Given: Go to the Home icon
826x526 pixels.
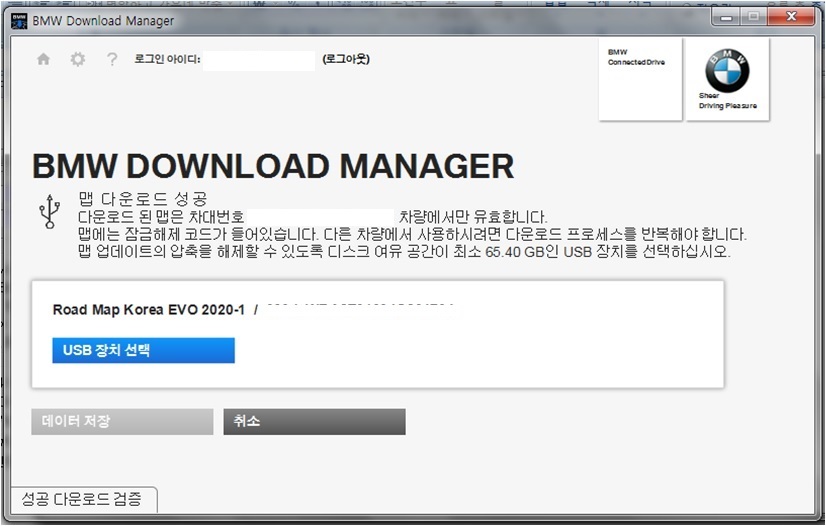Looking at the screenshot, I should (x=43, y=59).
